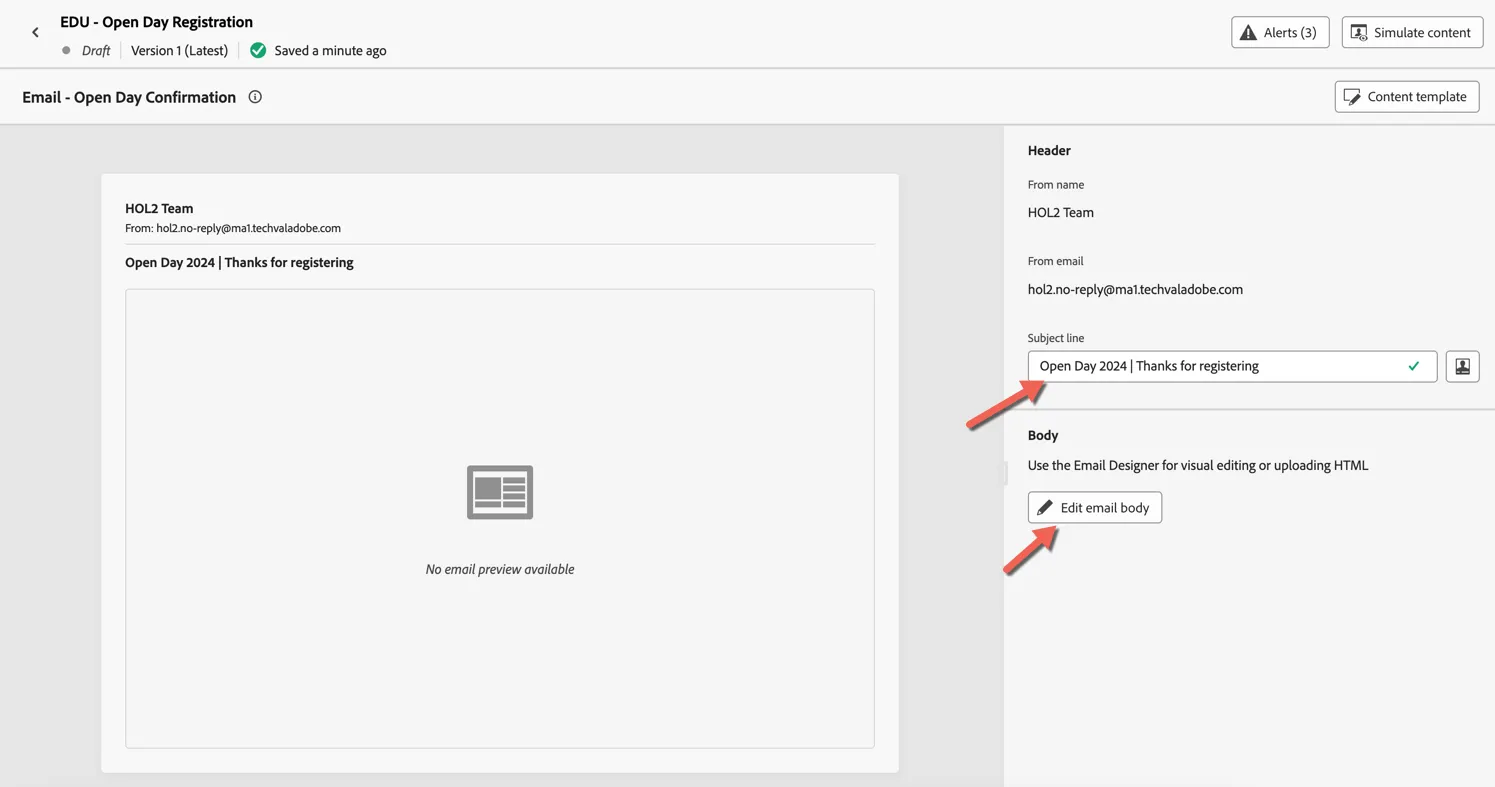Click the Email Designer description text
Image resolution: width=1495 pixels, height=787 pixels.
pyautogui.click(x=1197, y=465)
